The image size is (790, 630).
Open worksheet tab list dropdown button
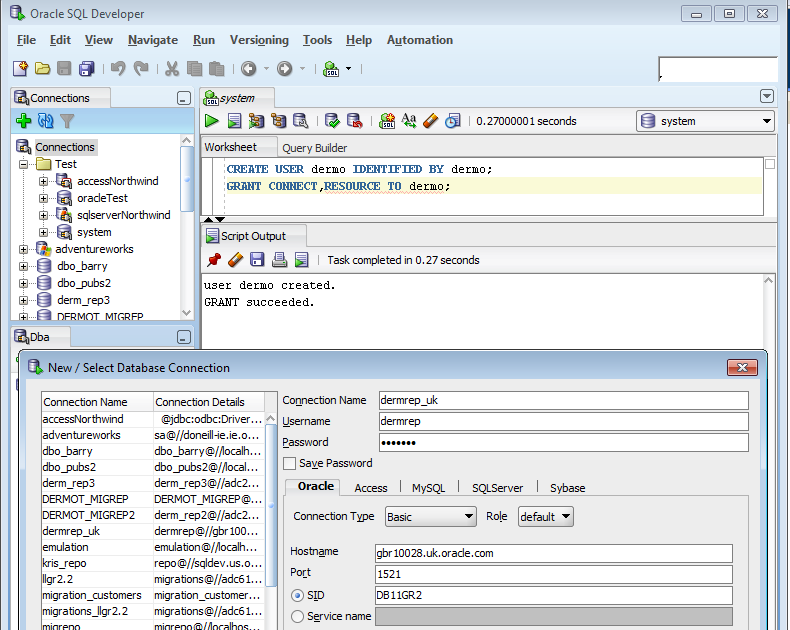click(766, 96)
